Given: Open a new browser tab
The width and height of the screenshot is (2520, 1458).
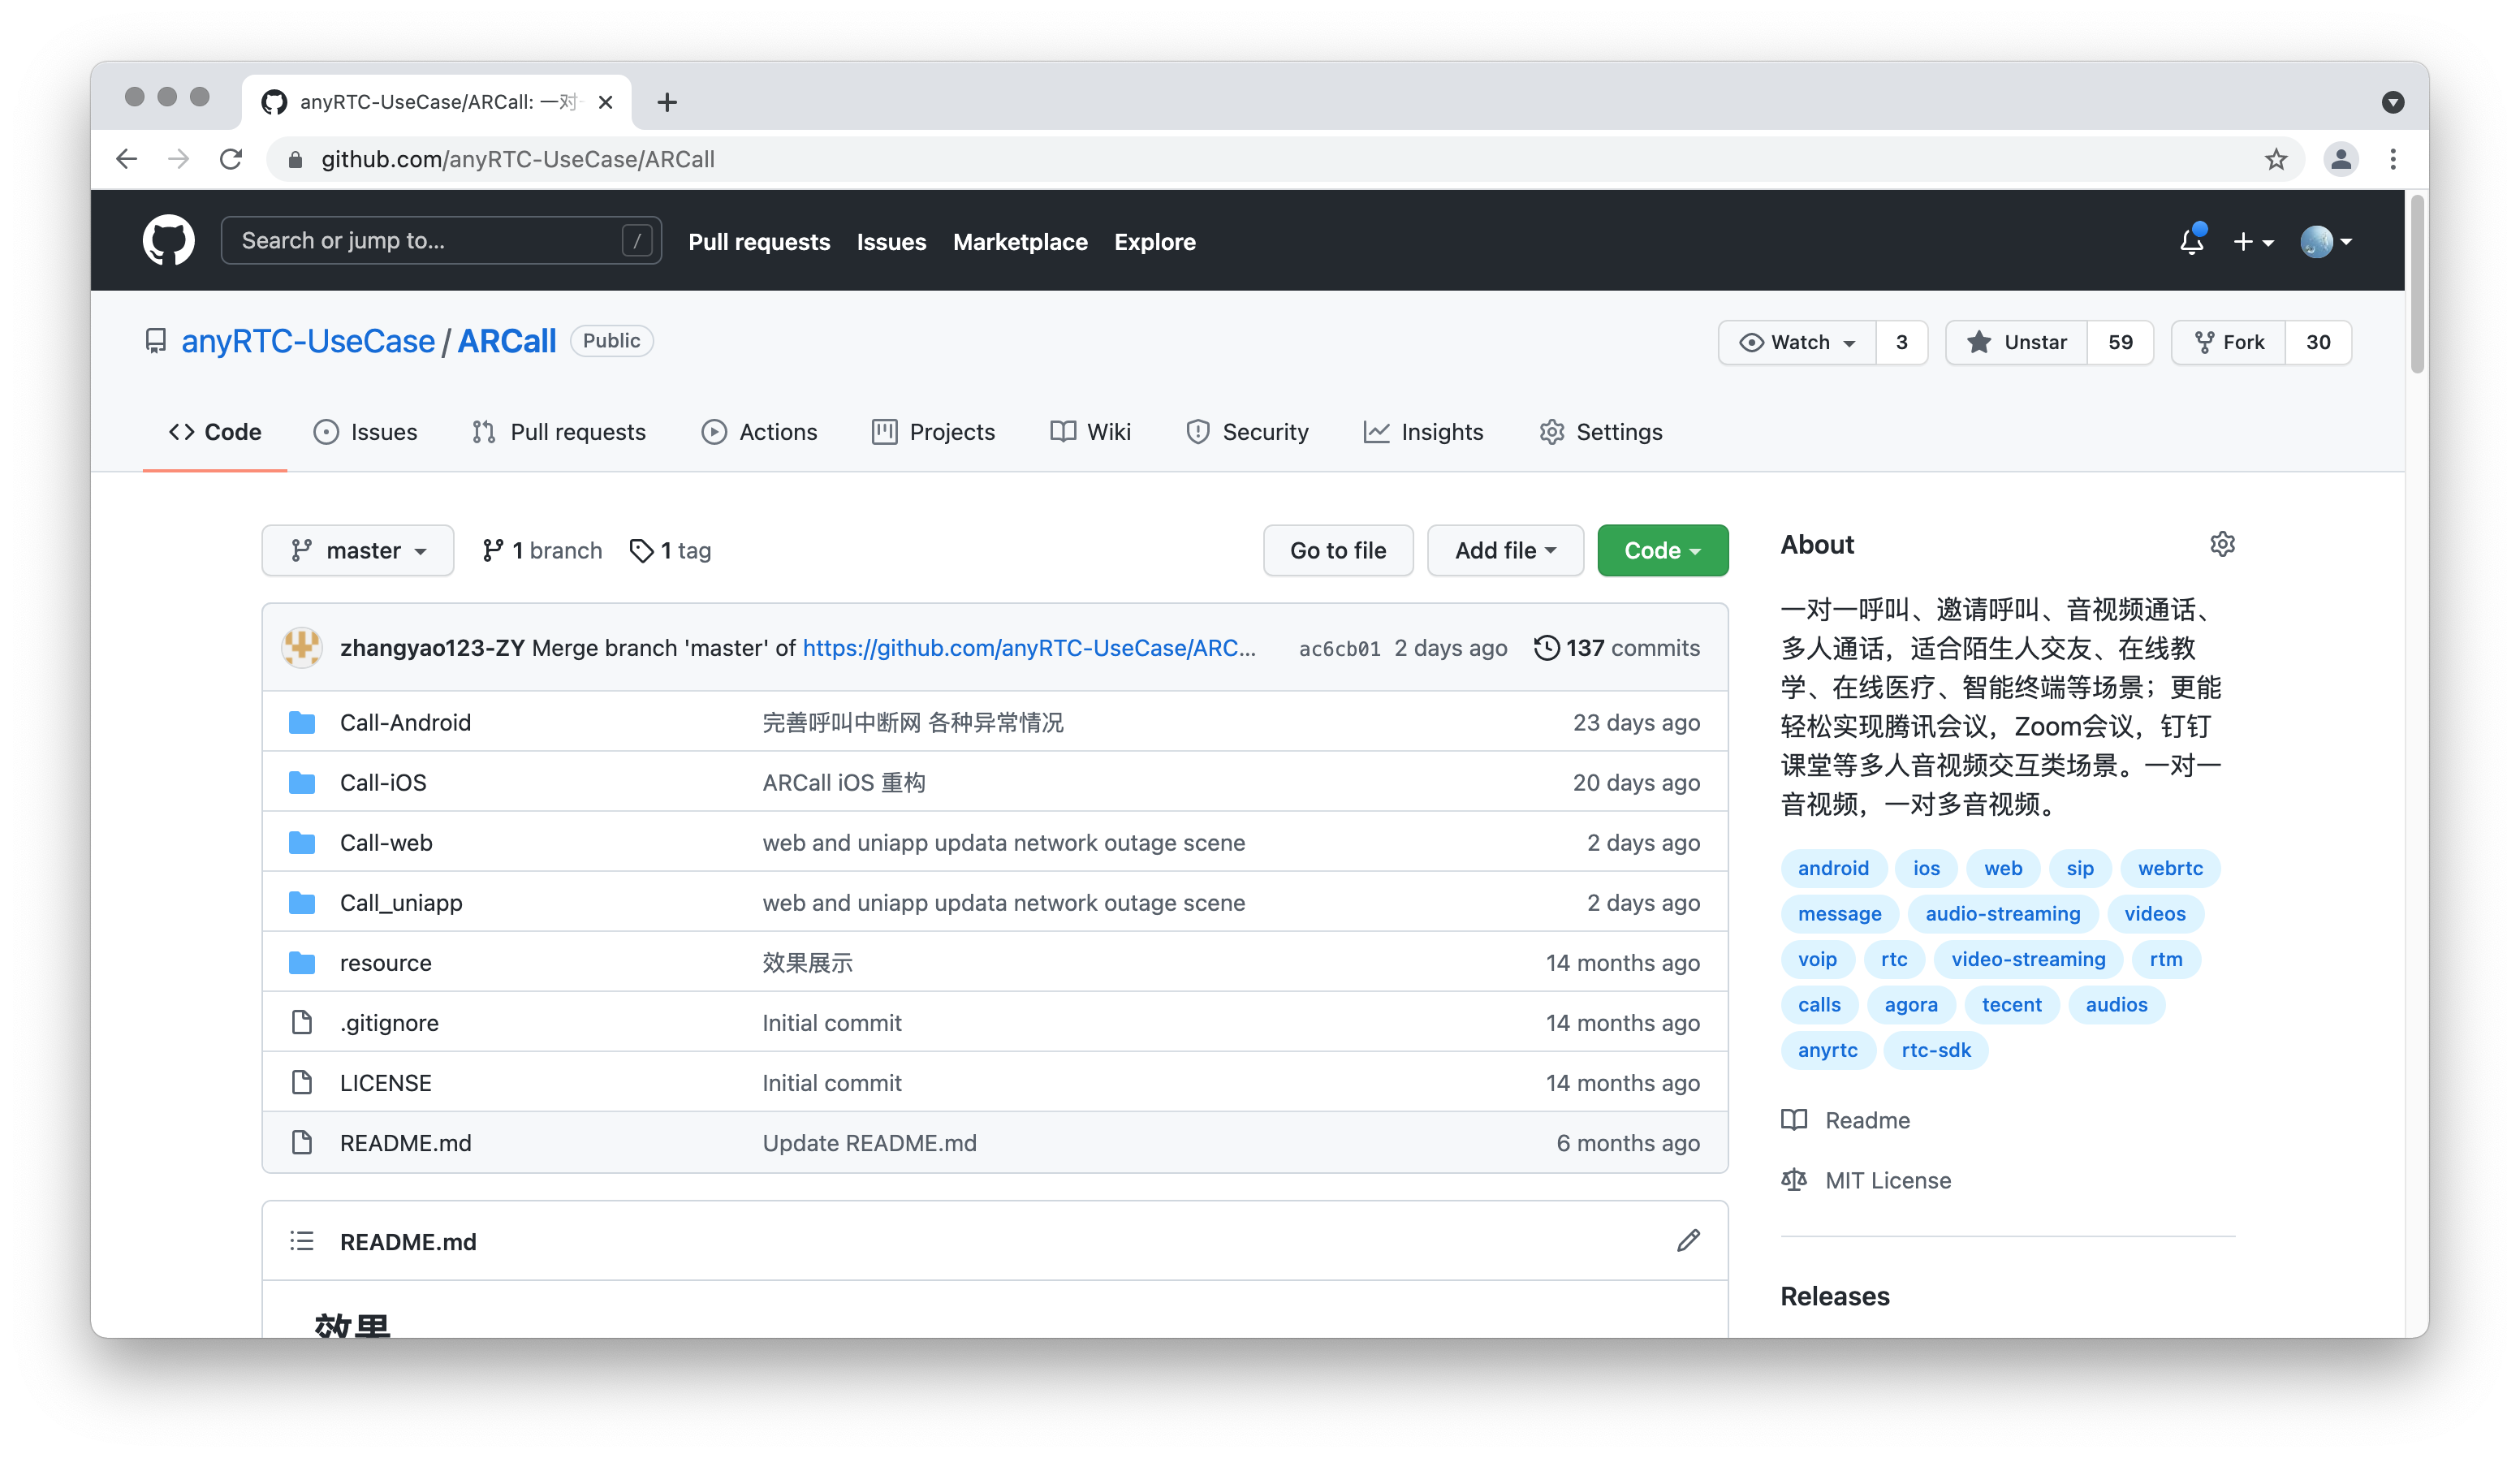Looking at the screenshot, I should tap(667, 102).
